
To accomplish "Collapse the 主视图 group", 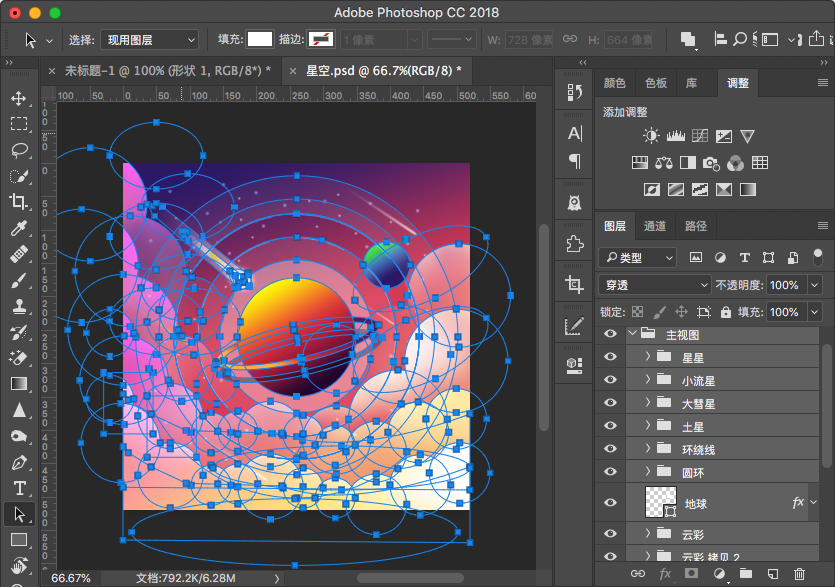I will [x=632, y=333].
